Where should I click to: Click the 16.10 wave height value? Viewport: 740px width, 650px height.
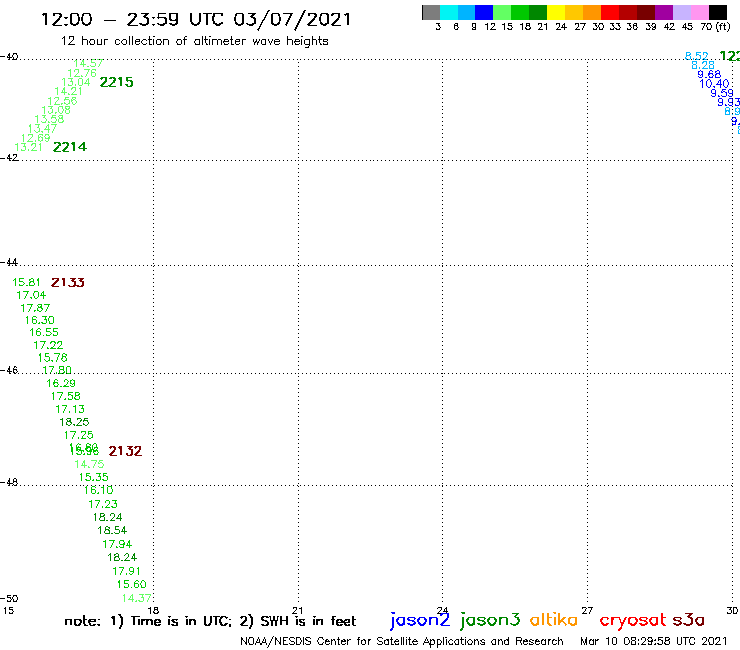coord(99,490)
